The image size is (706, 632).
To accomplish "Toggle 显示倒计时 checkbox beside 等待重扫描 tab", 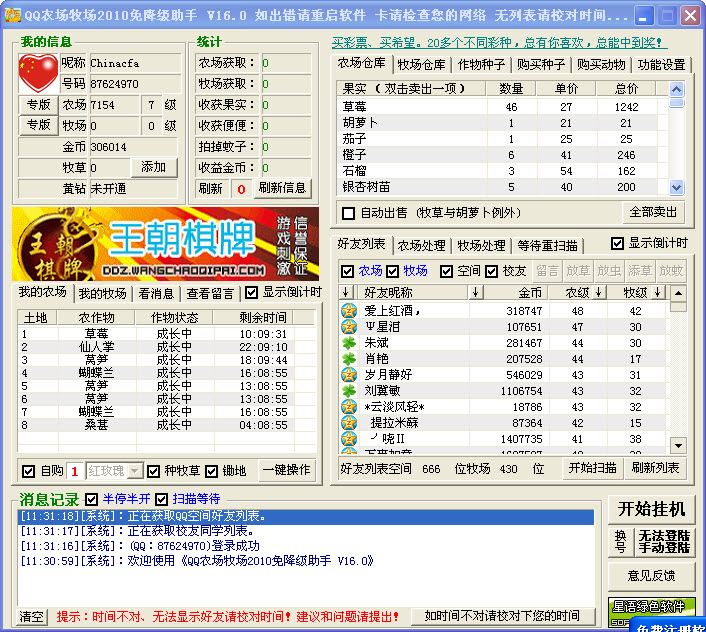I will point(617,244).
